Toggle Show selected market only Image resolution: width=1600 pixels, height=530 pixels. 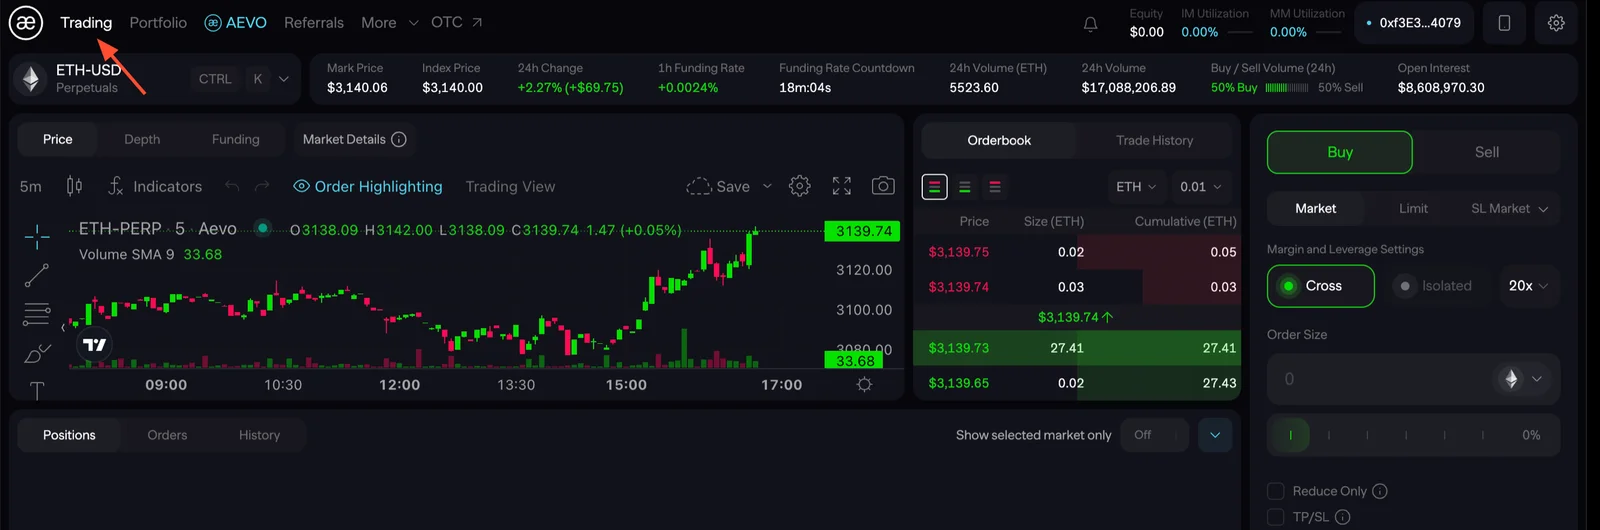coord(1155,435)
